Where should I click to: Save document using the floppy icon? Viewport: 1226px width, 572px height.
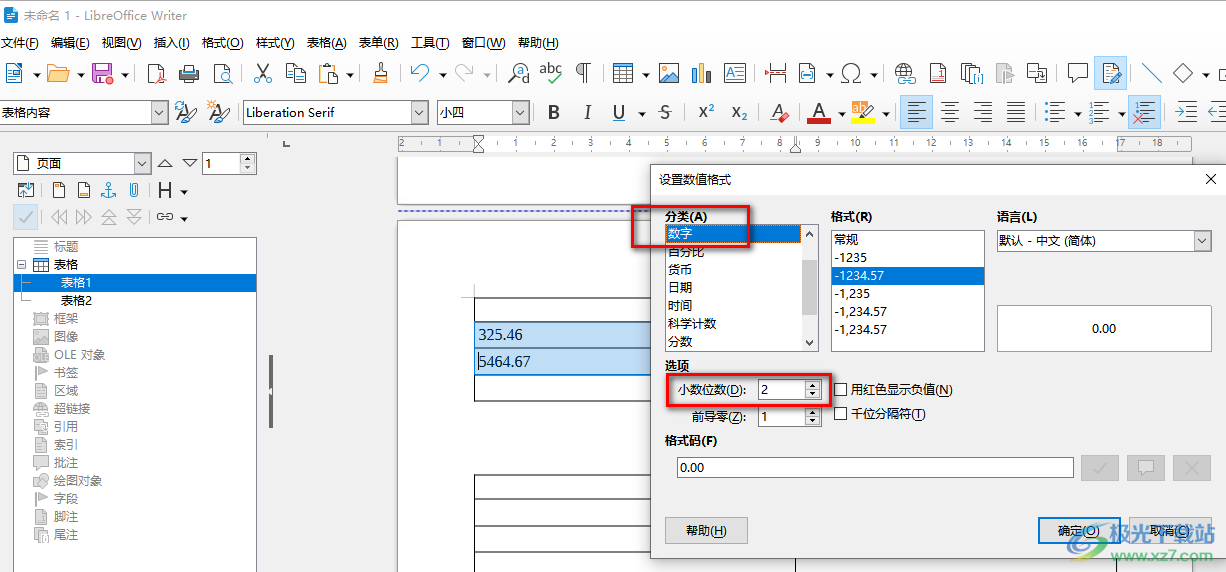[102, 73]
